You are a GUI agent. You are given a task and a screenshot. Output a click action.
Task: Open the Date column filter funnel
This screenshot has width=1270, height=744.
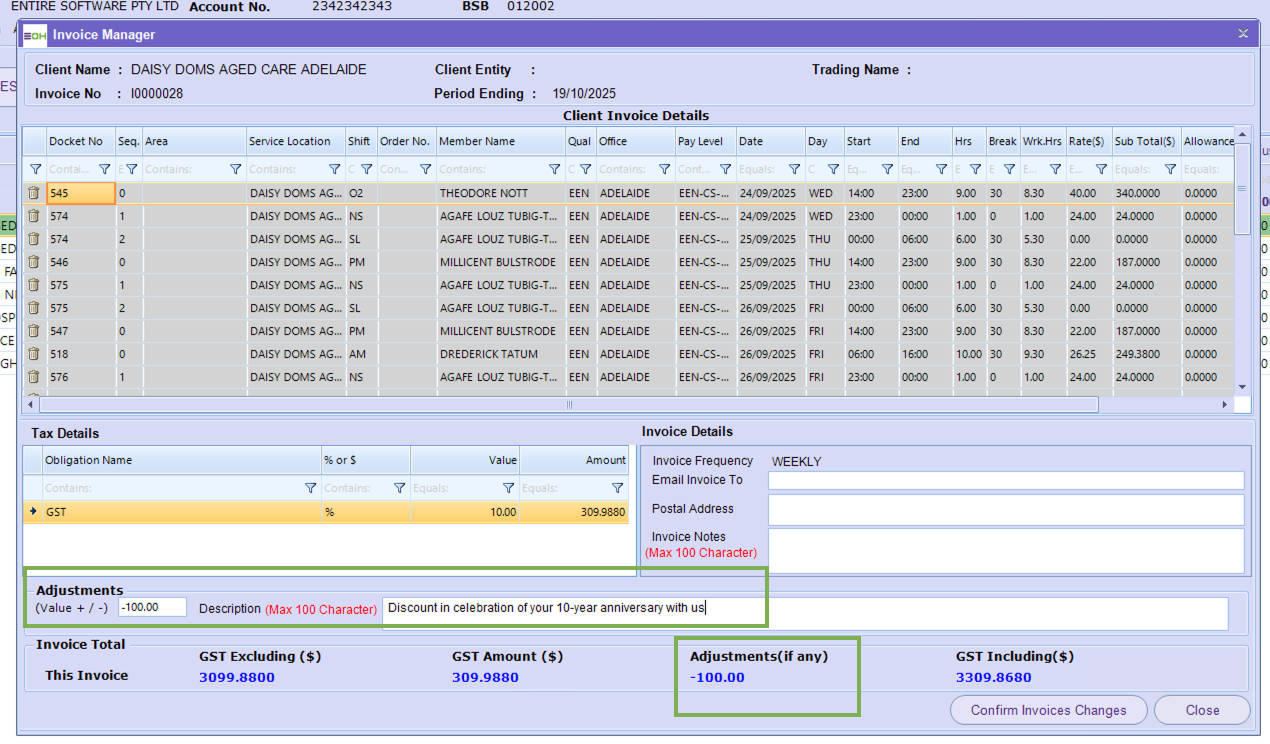[x=794, y=169]
